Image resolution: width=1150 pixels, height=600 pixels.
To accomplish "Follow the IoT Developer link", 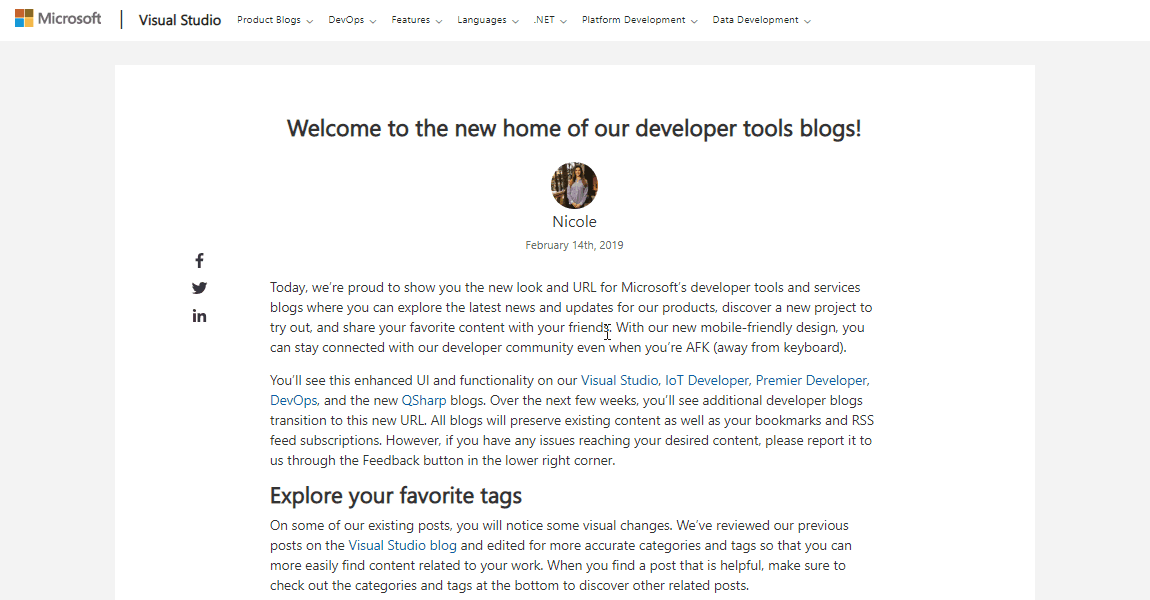I will (707, 380).
